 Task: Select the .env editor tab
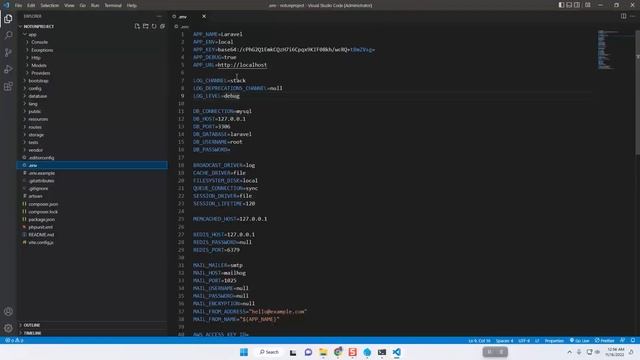point(189,16)
